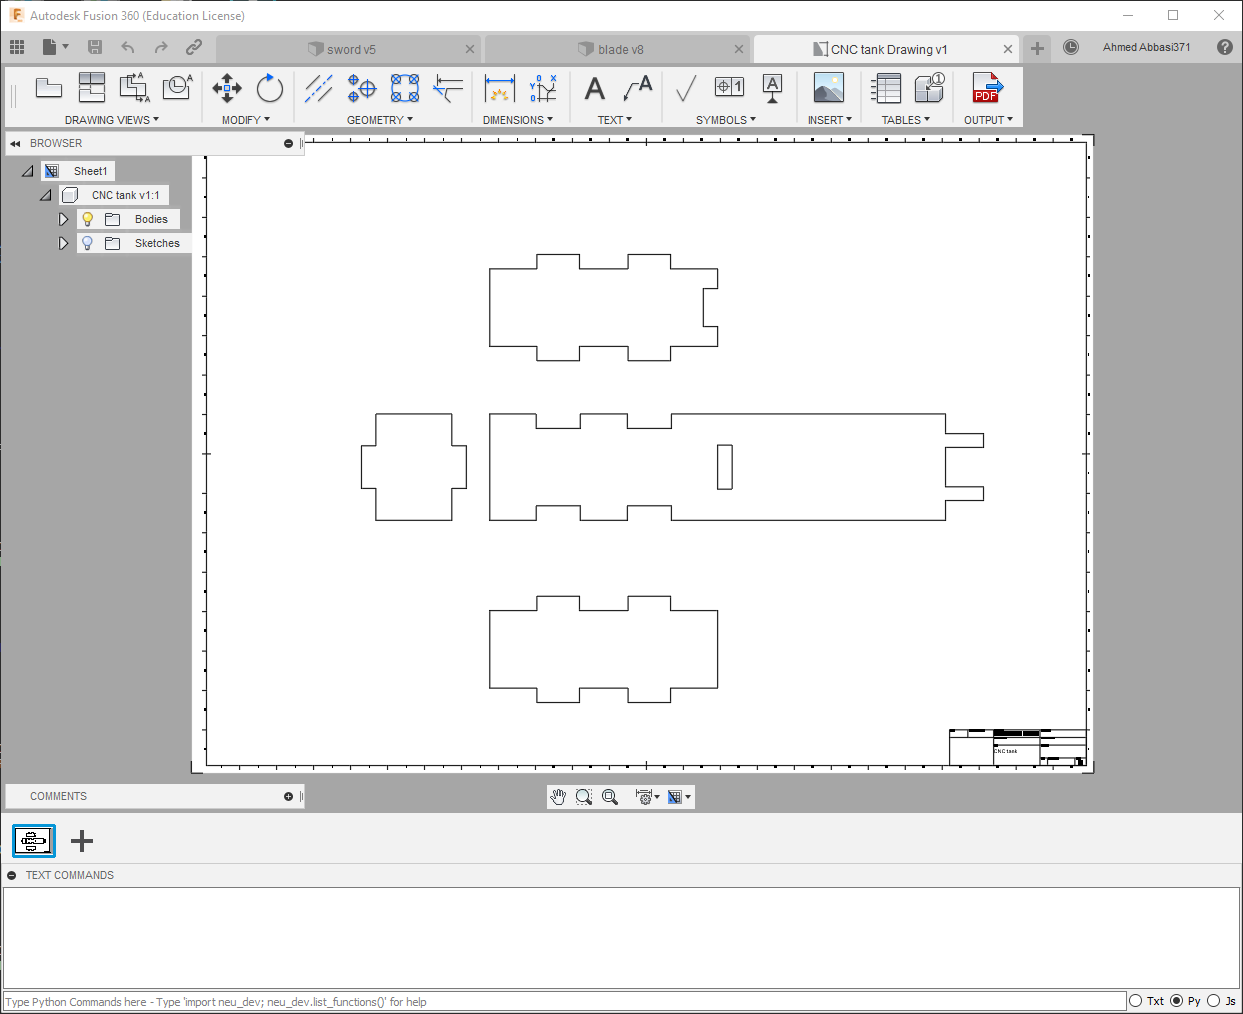Toggle Bodies visibility lightbulb

87,219
